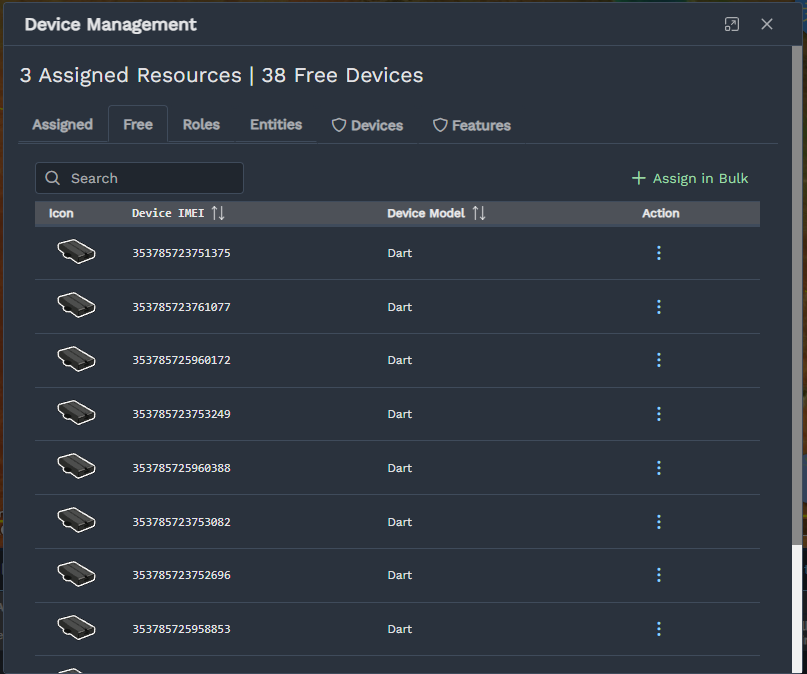The height and width of the screenshot is (674, 807).
Task: Click the dialog's vertical scrollbar
Action: tap(797, 293)
